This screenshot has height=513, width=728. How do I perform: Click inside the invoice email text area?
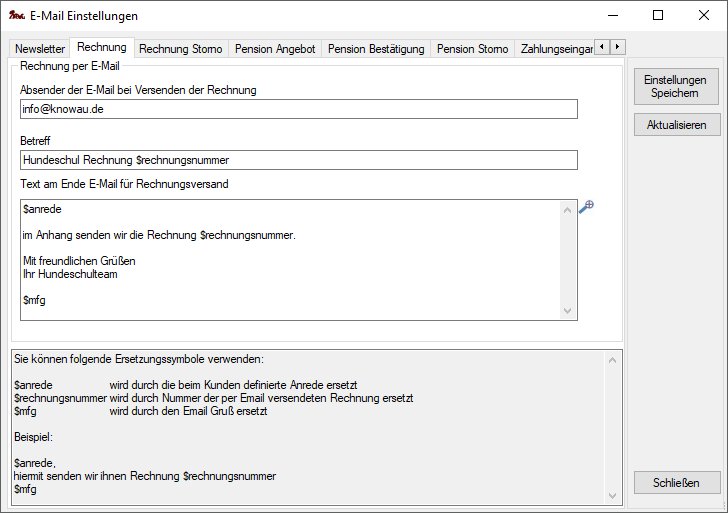pyautogui.click(x=290, y=260)
